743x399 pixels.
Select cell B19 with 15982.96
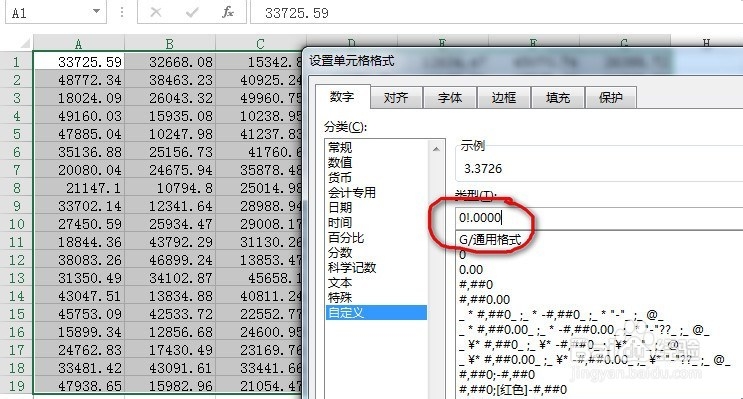170,386
